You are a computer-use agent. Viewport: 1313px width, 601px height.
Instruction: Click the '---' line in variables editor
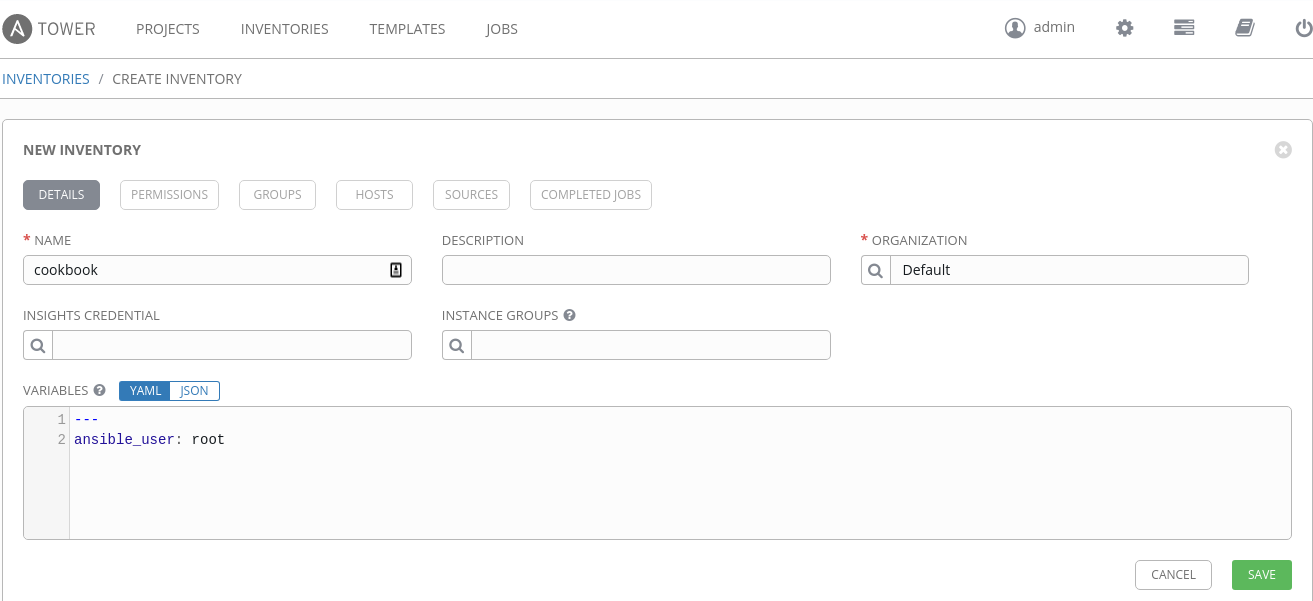tap(86, 419)
